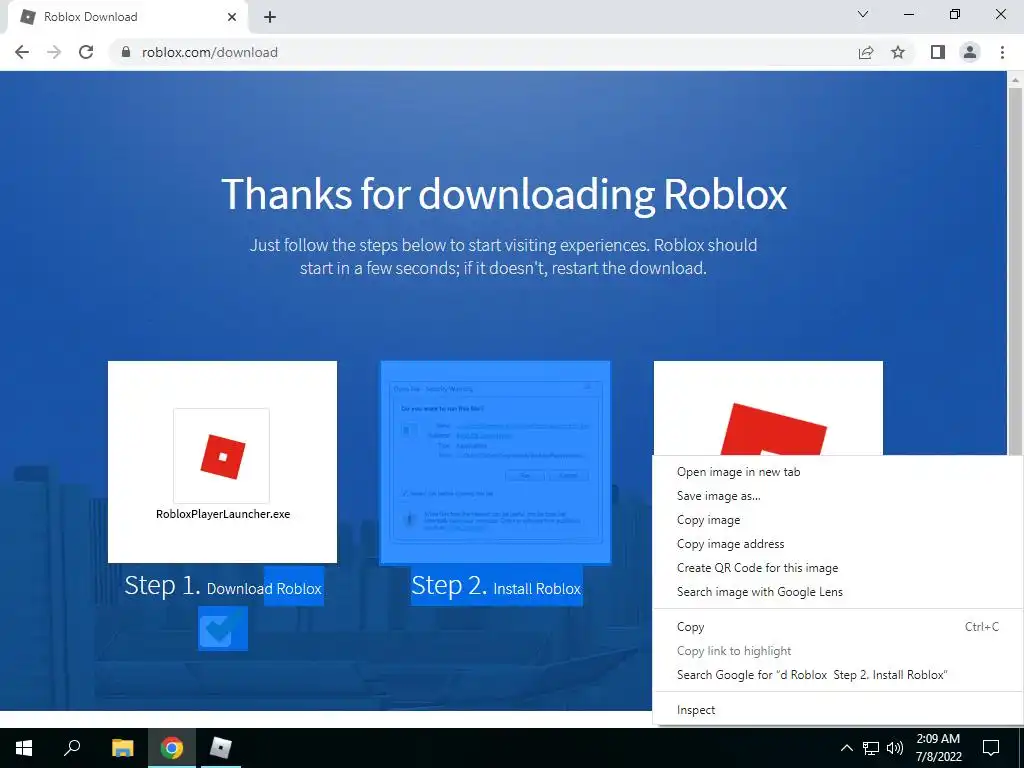
Task: Click the RobloxPlayerLauncher.exe thumbnail image
Action: tap(222, 462)
